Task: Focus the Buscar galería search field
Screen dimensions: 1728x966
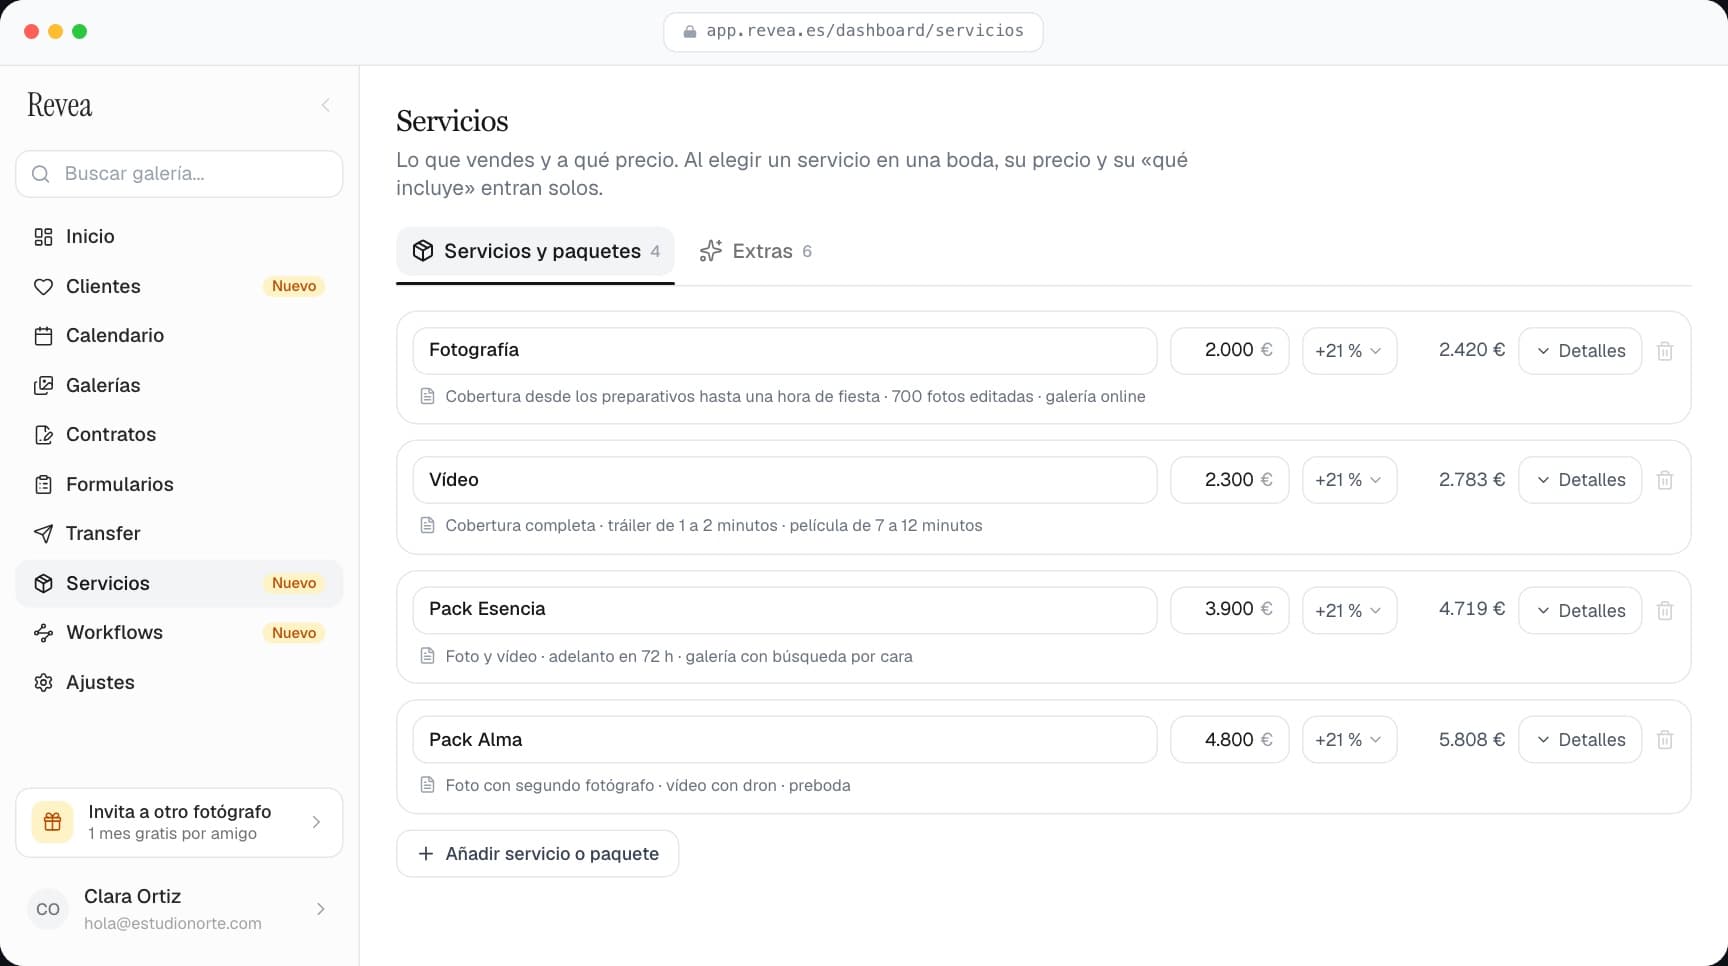Action: tap(179, 174)
